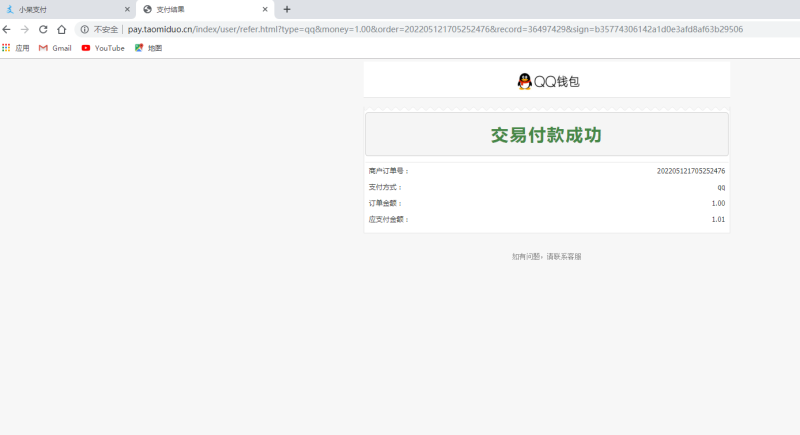Select order number 202205121705252476
The image size is (800, 435).
tap(691, 171)
